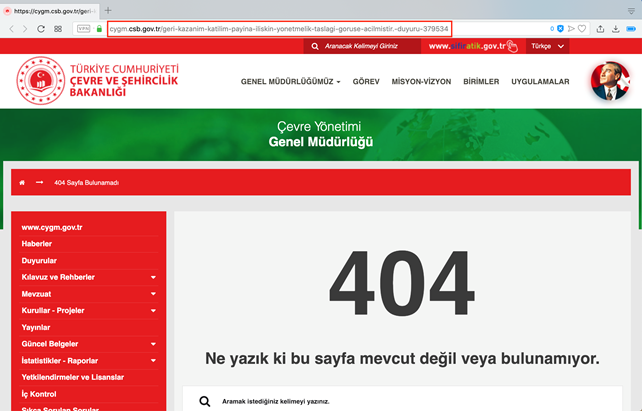Viewport: 642px width, 411px height.
Task: Open a new tab with the plus button
Action: (108, 10)
